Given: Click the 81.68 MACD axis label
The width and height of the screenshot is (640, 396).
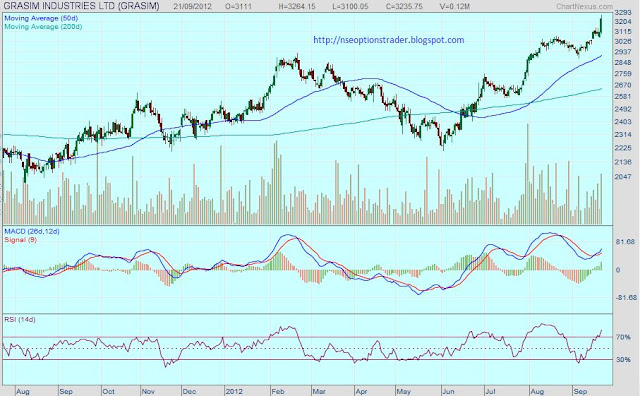Looking at the screenshot, I should pos(625,242).
